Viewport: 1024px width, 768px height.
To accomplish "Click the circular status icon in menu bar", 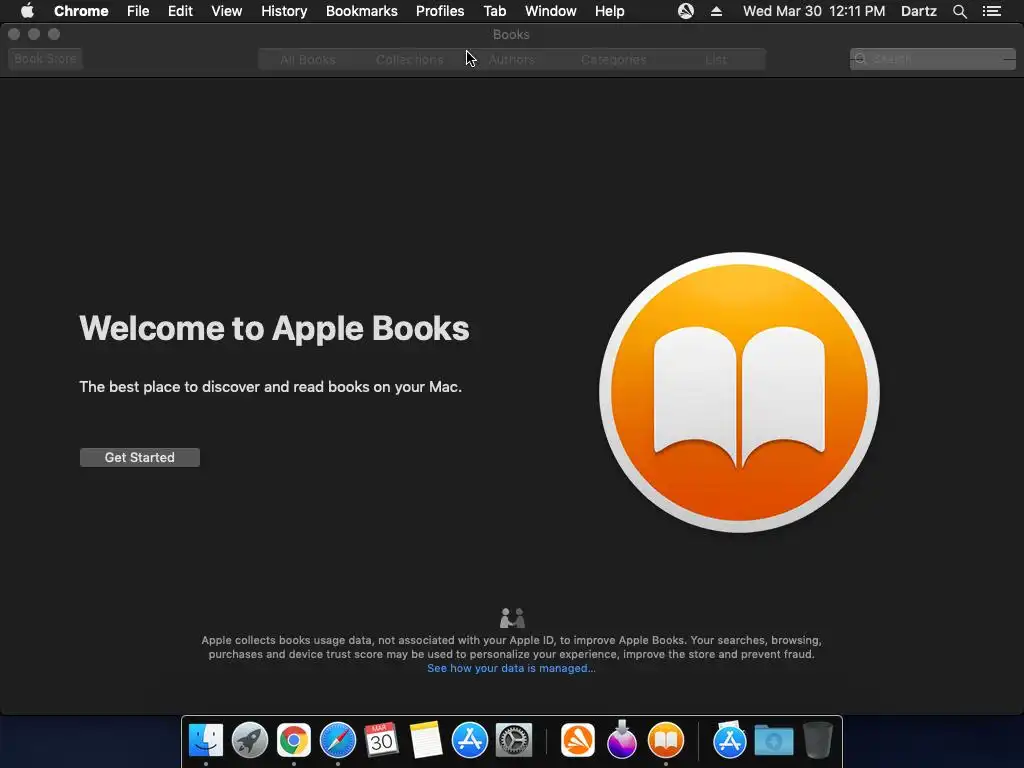I will (x=686, y=11).
